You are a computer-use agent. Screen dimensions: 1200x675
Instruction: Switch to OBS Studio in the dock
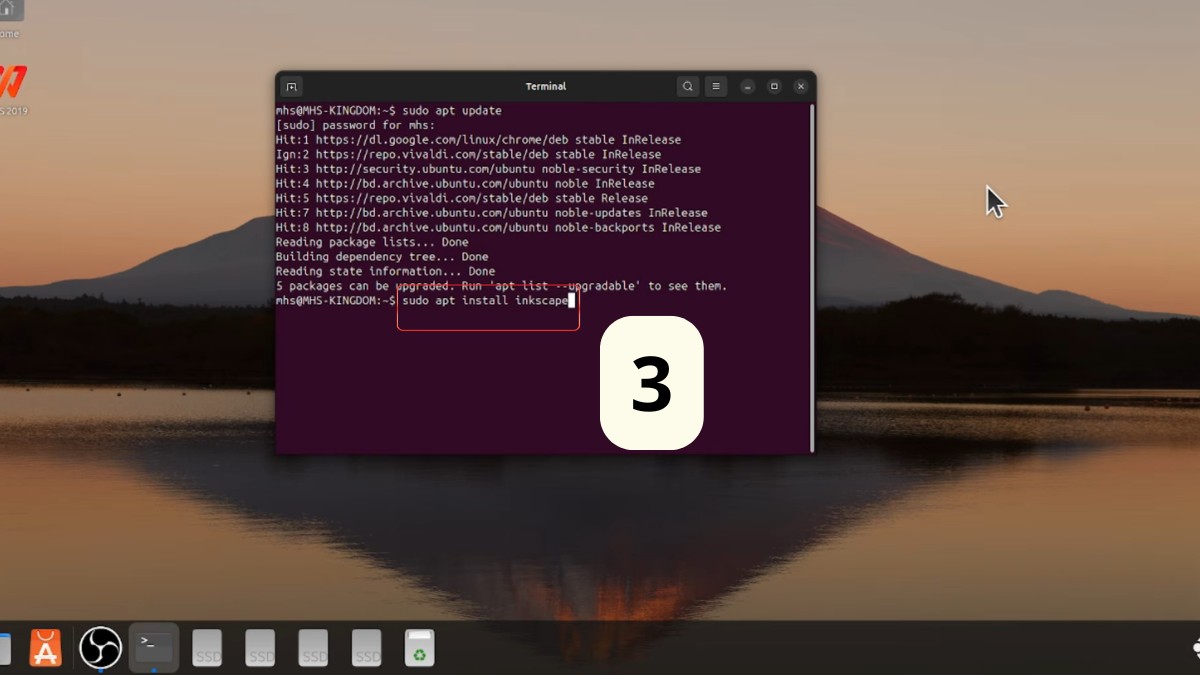[x=100, y=647]
